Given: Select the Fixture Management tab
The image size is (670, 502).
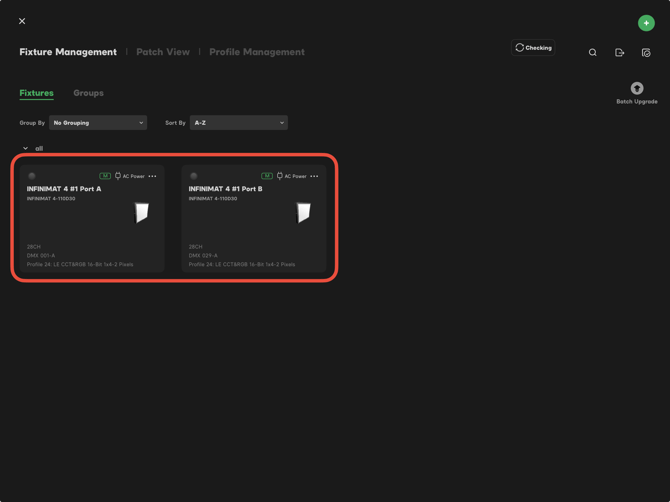Looking at the screenshot, I should coord(68,52).
